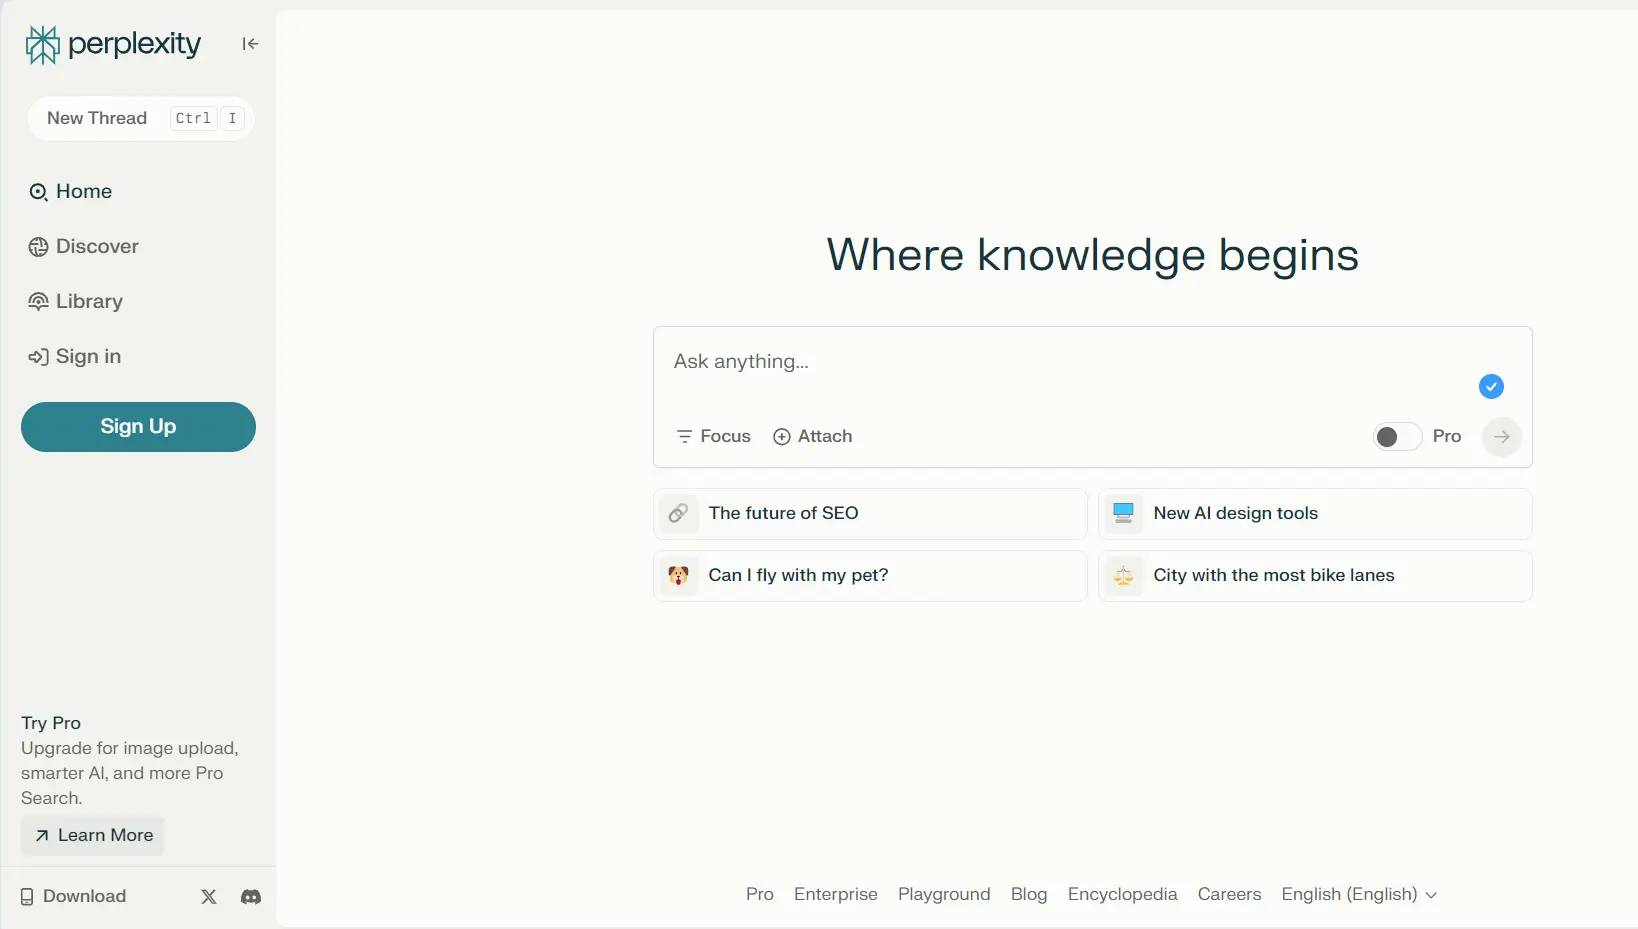1638x929 pixels.
Task: Open the Discover page
Action: 83,247
